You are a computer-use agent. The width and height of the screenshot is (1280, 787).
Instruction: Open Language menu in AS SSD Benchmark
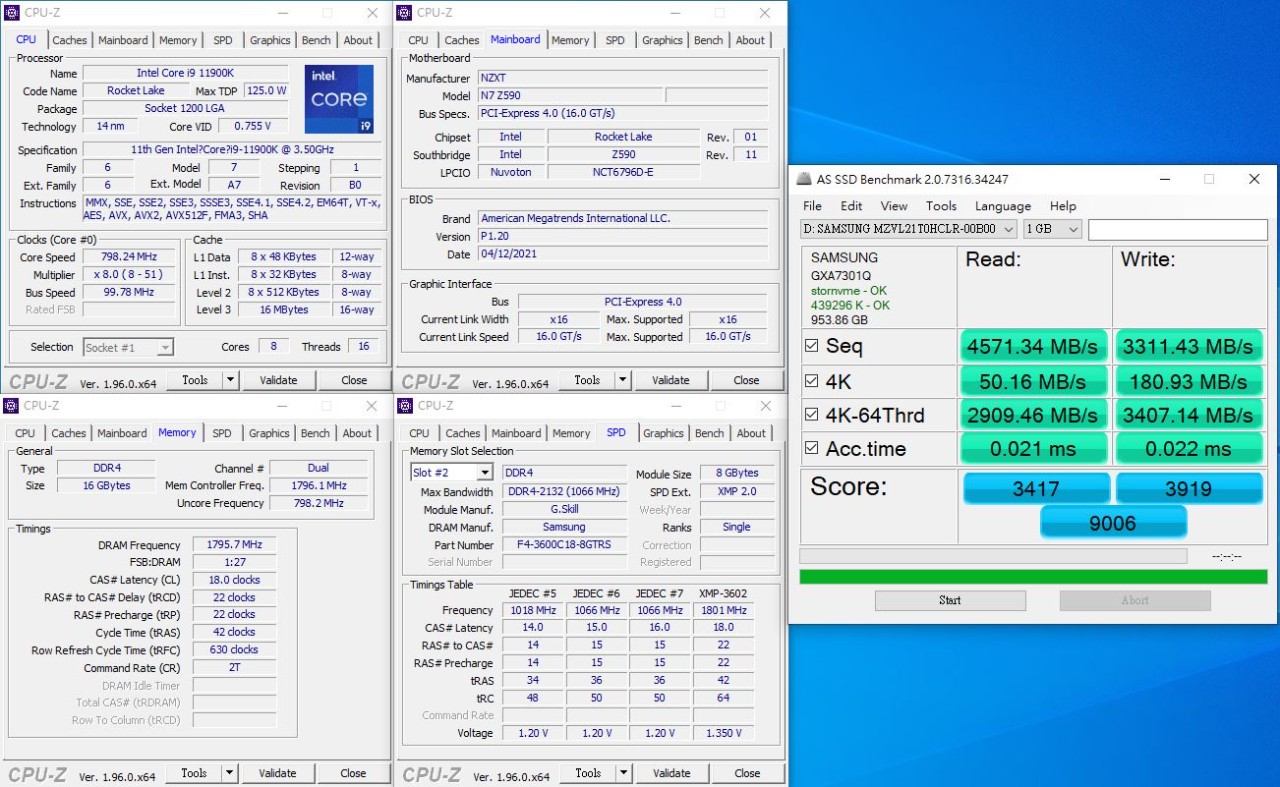(x=1003, y=206)
